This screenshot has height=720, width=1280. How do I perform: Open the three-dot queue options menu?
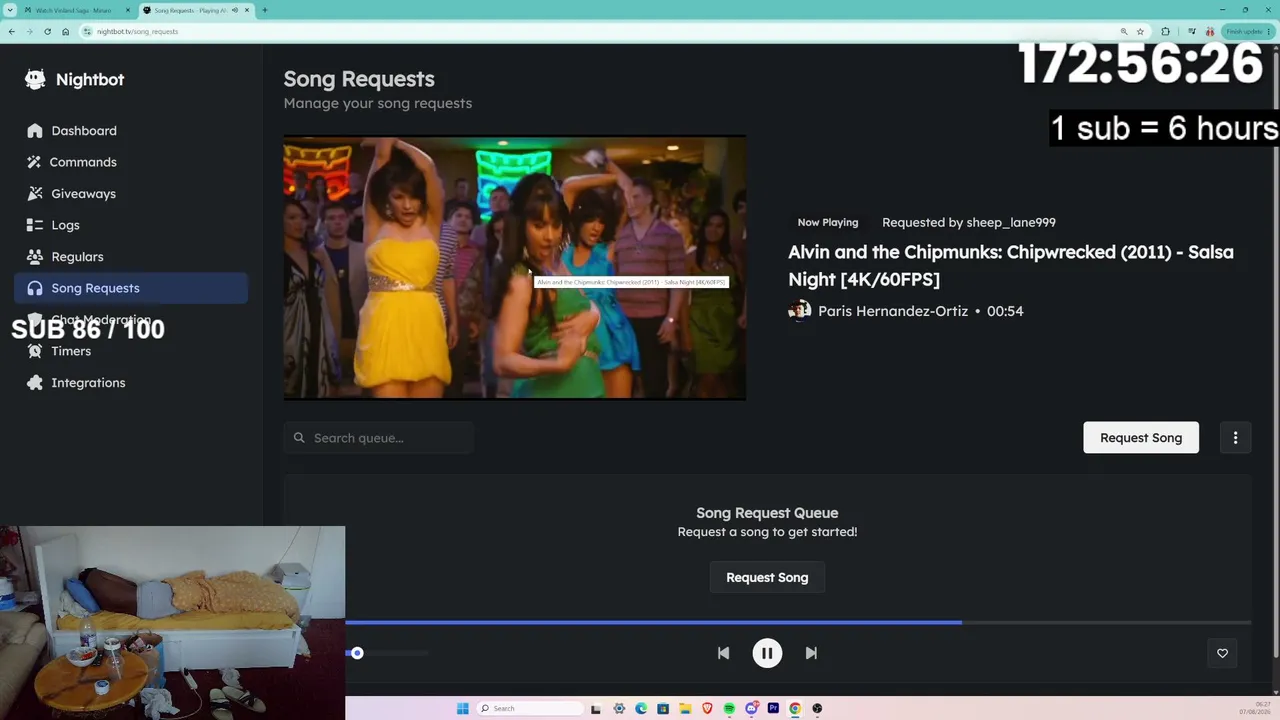(1235, 437)
